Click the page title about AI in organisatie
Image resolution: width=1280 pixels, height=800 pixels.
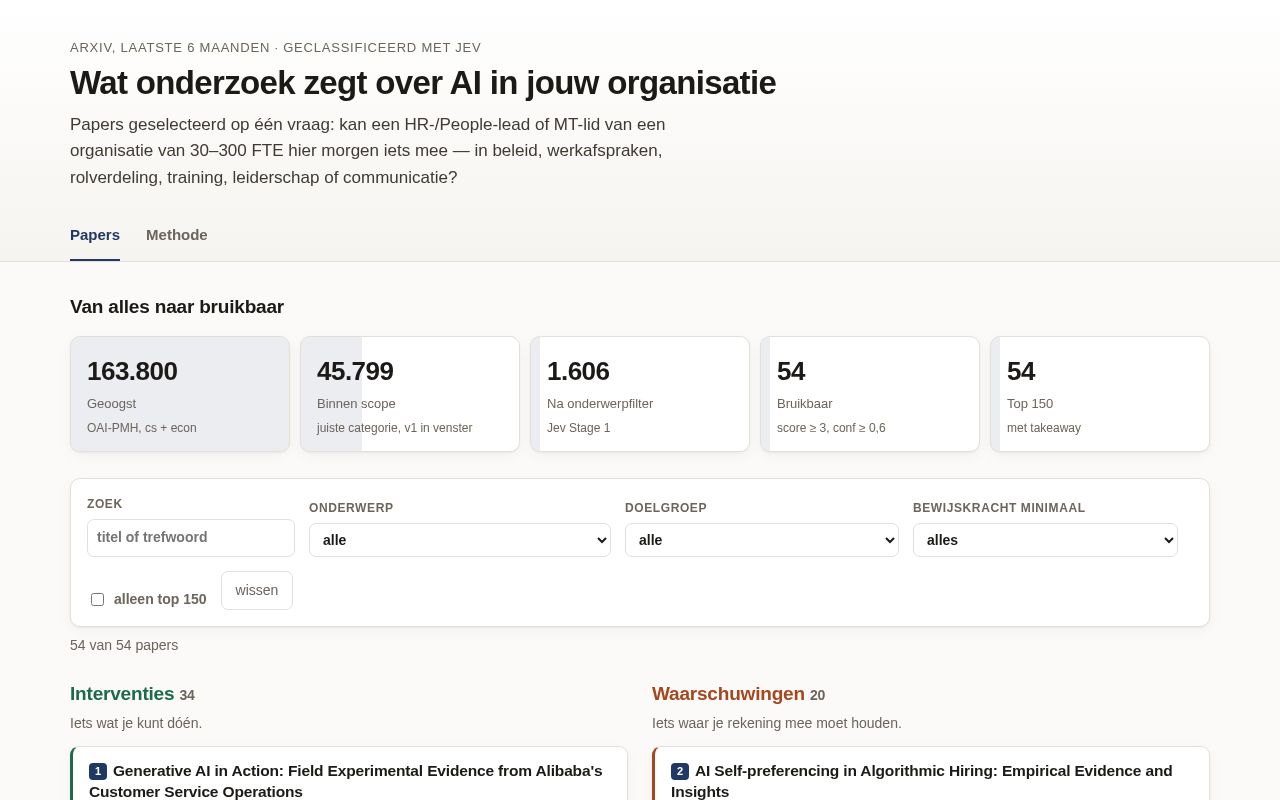pyautogui.click(x=423, y=83)
